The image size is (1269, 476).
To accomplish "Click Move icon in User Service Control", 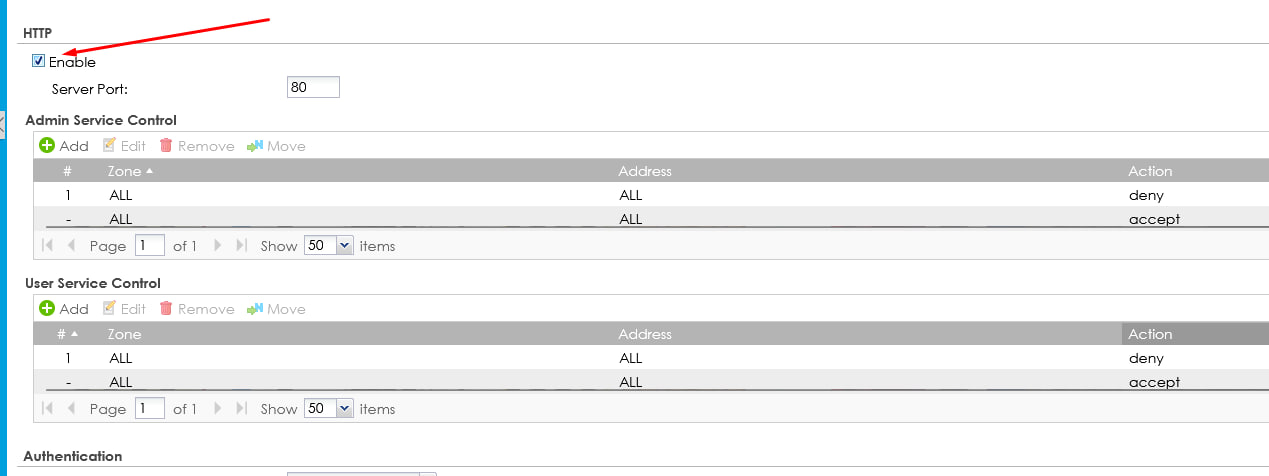I will pos(255,309).
